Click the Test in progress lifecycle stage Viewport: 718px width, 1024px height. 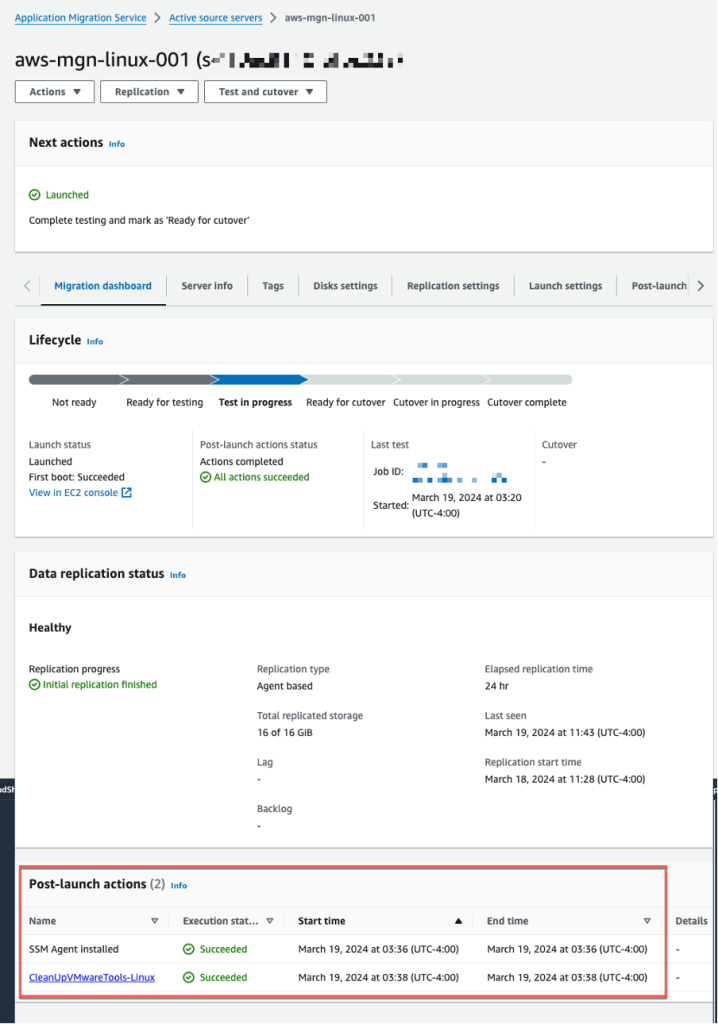[x=255, y=402]
